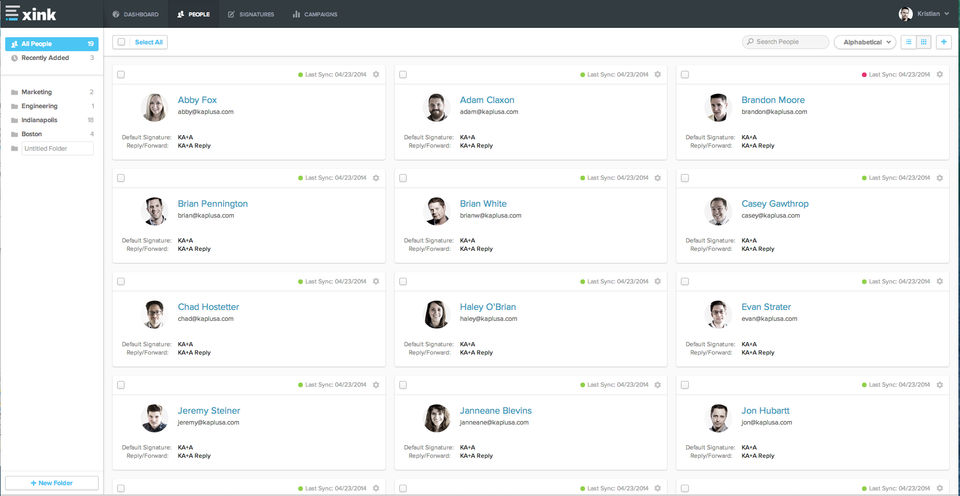960x496 pixels.
Task: Open Casey Gawthrop name link
Action: (x=775, y=203)
